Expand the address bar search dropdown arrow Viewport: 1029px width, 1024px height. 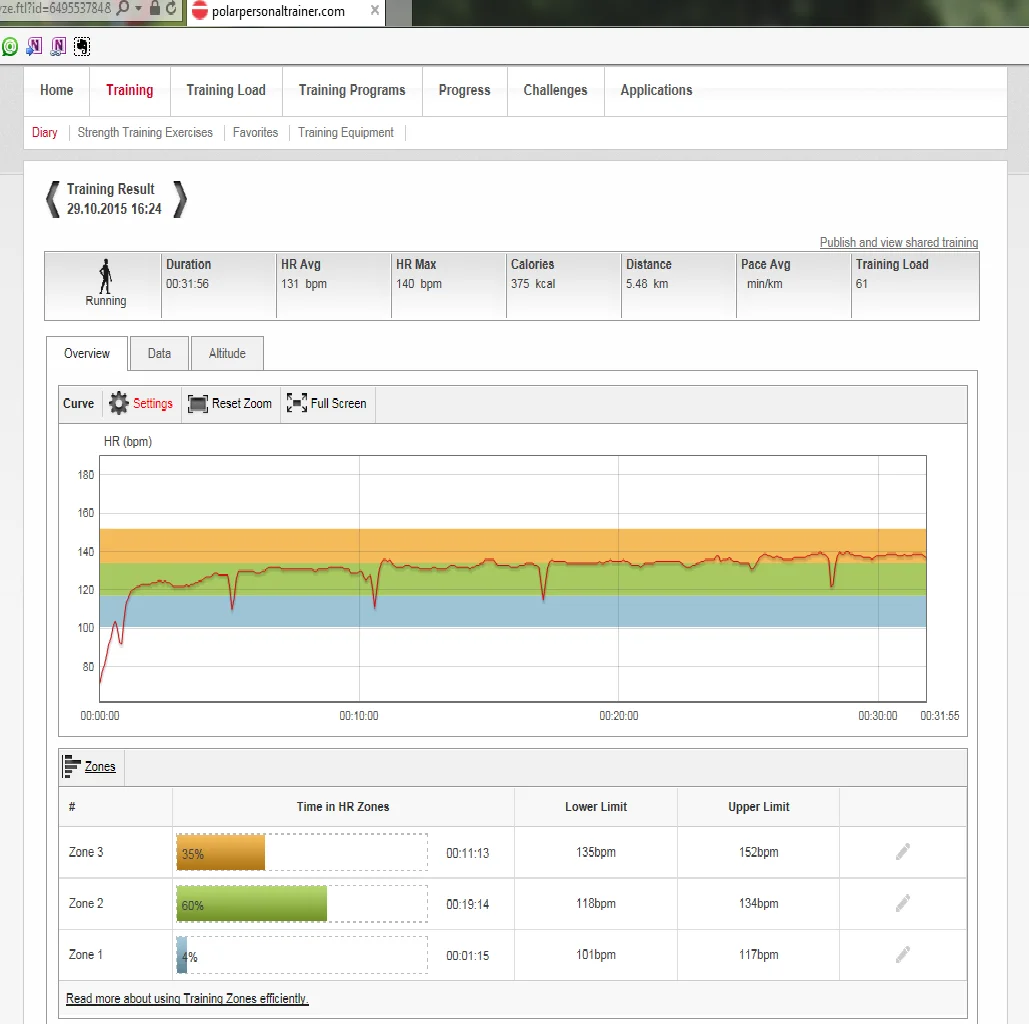point(138,9)
